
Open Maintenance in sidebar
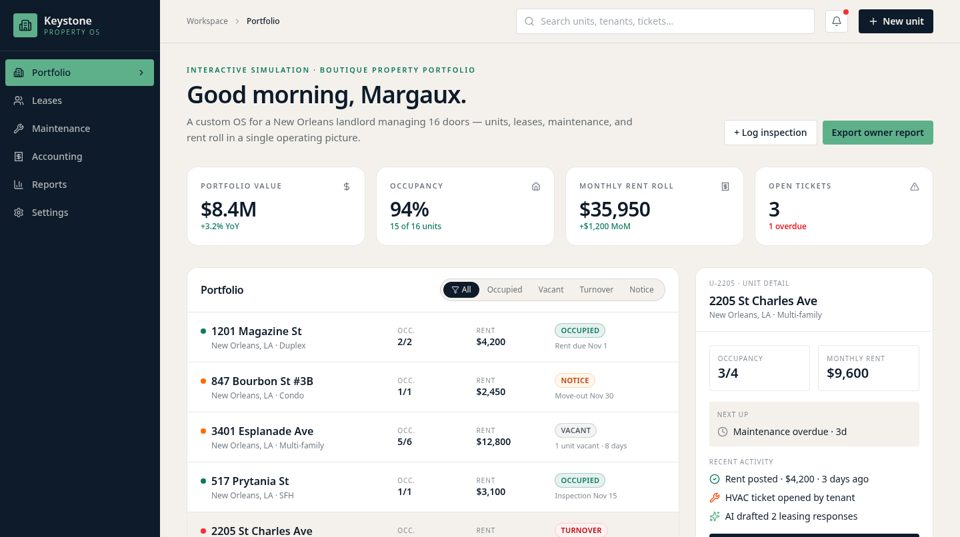click(80, 129)
